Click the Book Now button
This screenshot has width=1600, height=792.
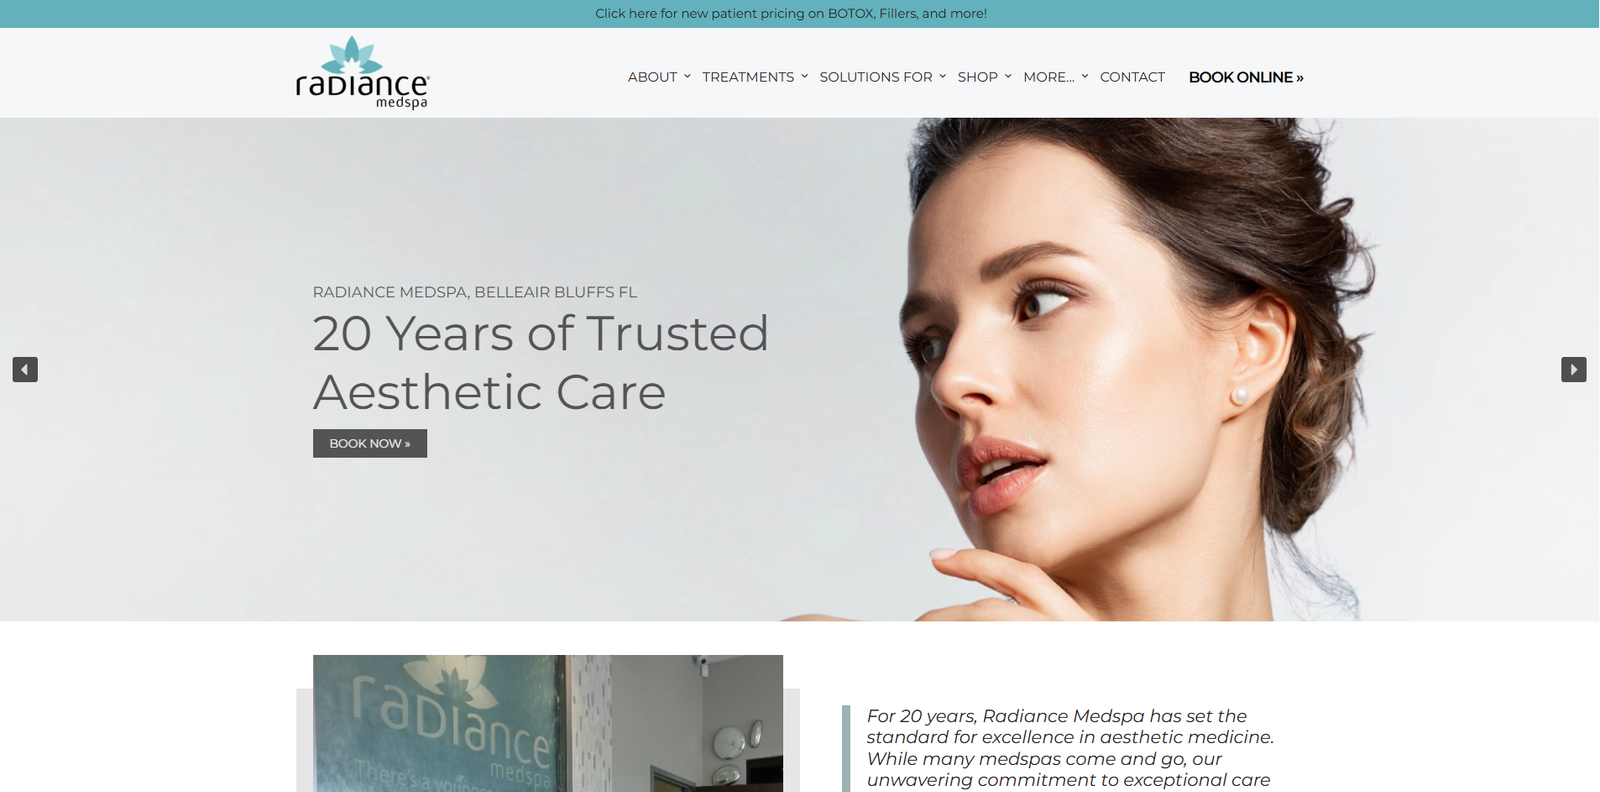(370, 443)
